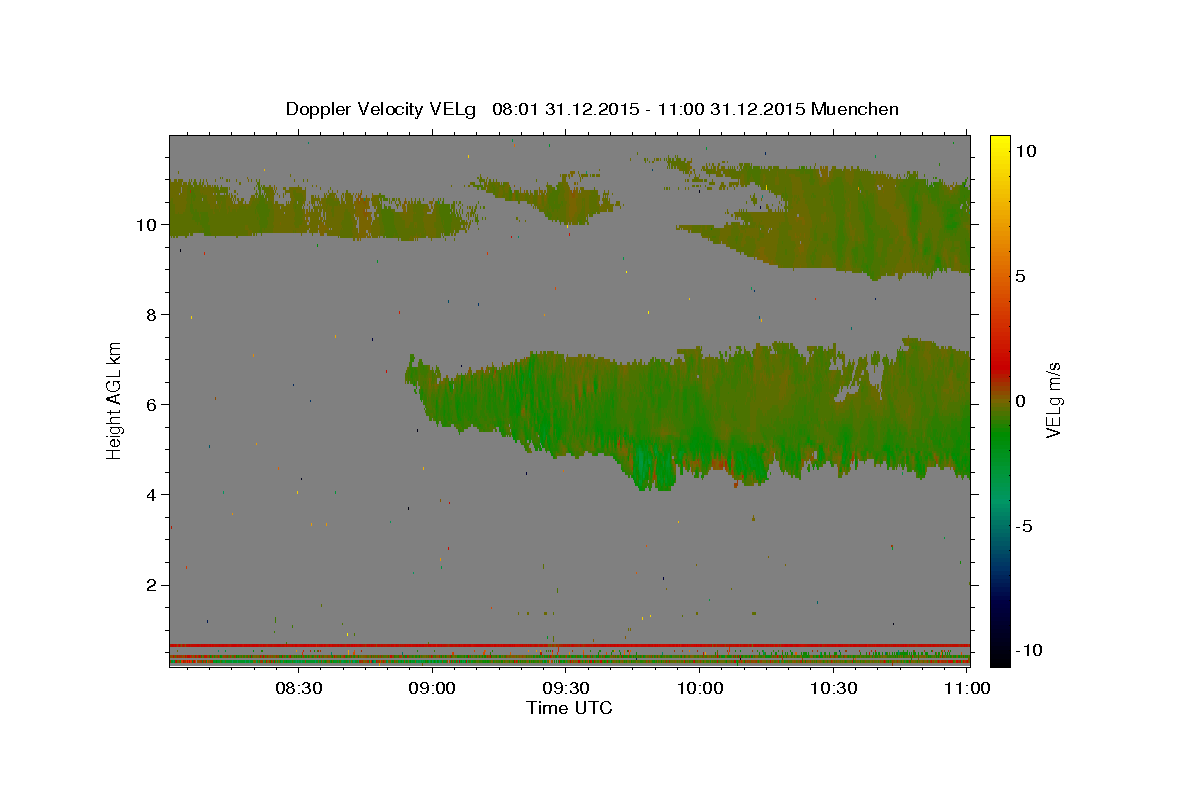Click the colorbar value 10 label
1200x800 pixels.
[1026, 151]
